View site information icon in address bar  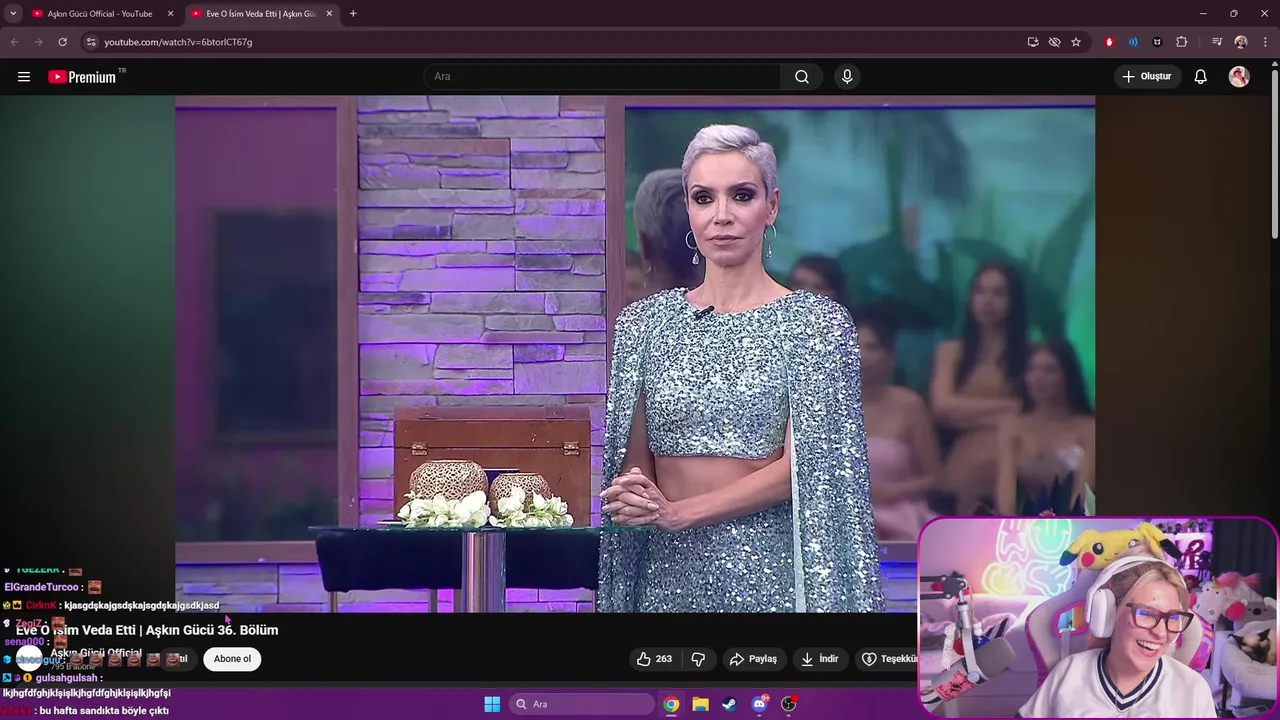point(90,42)
